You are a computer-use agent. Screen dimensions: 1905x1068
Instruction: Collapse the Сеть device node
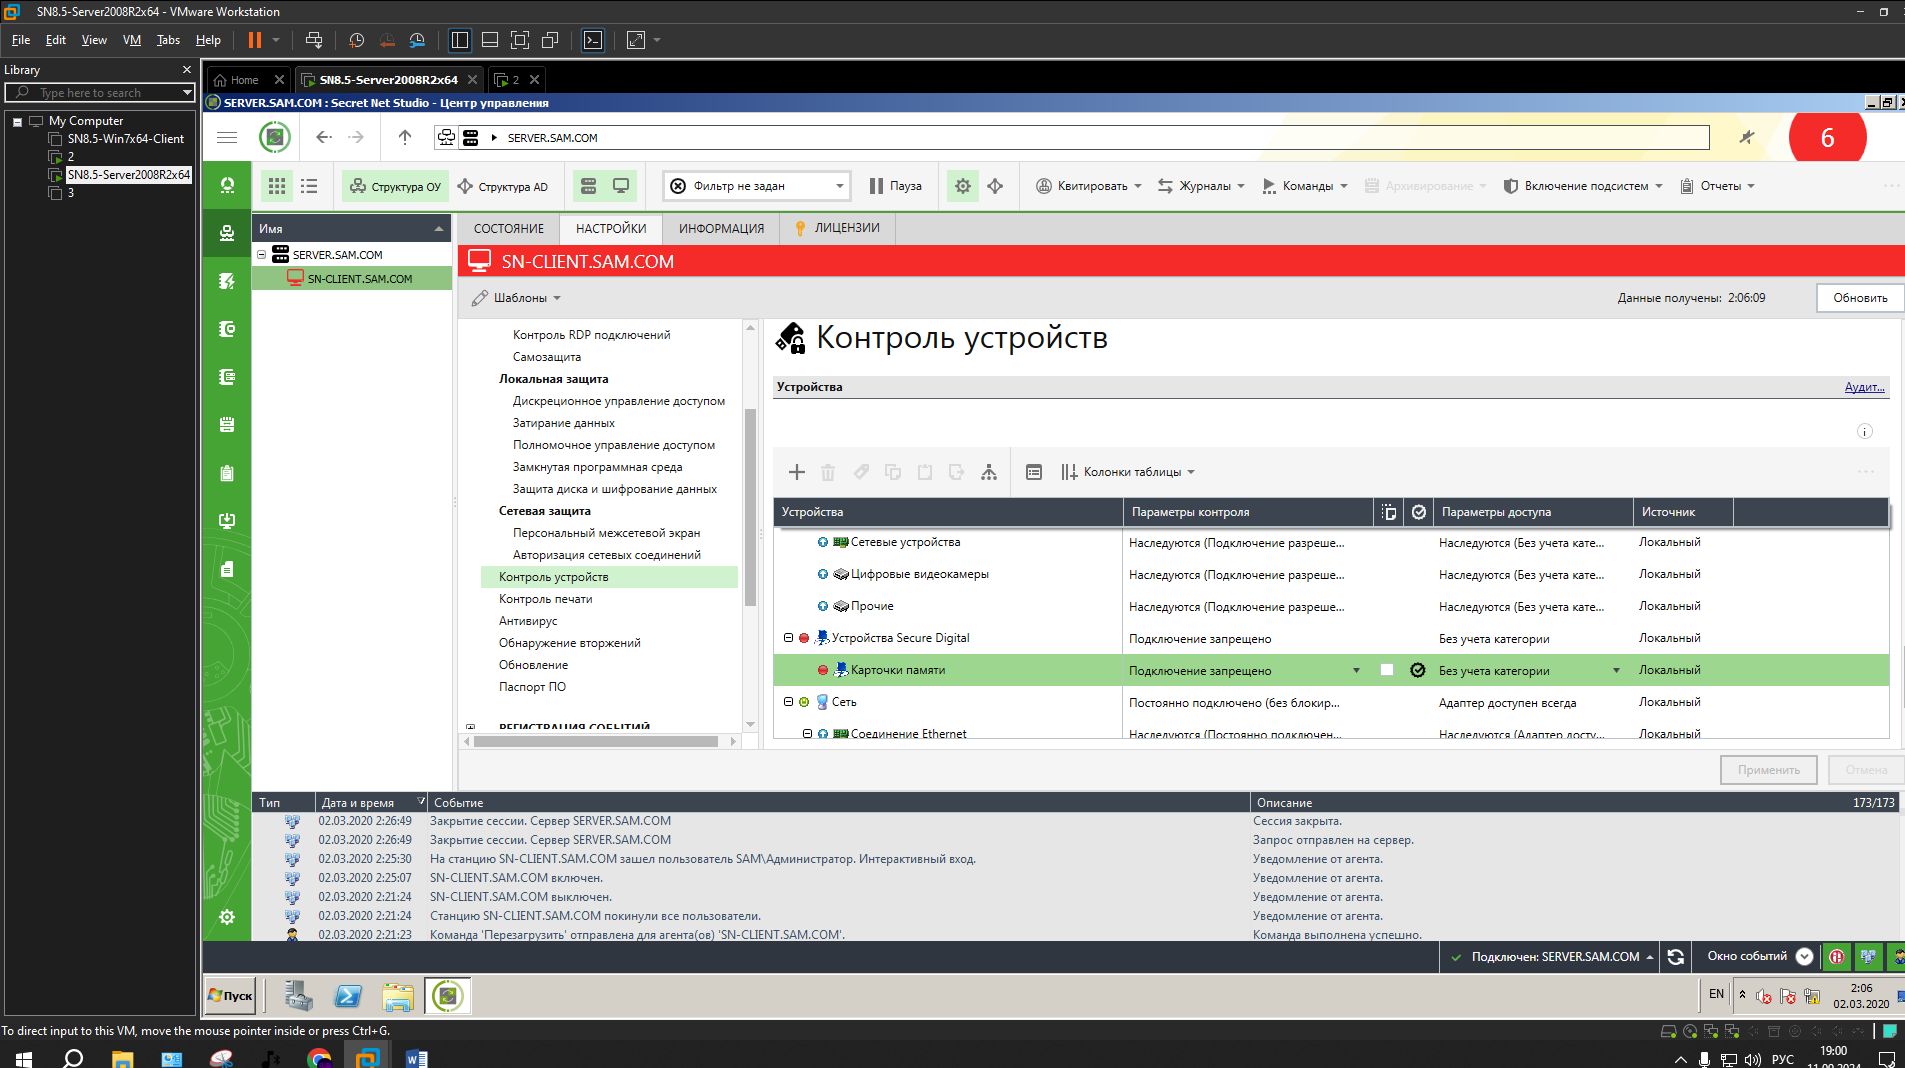(x=788, y=702)
